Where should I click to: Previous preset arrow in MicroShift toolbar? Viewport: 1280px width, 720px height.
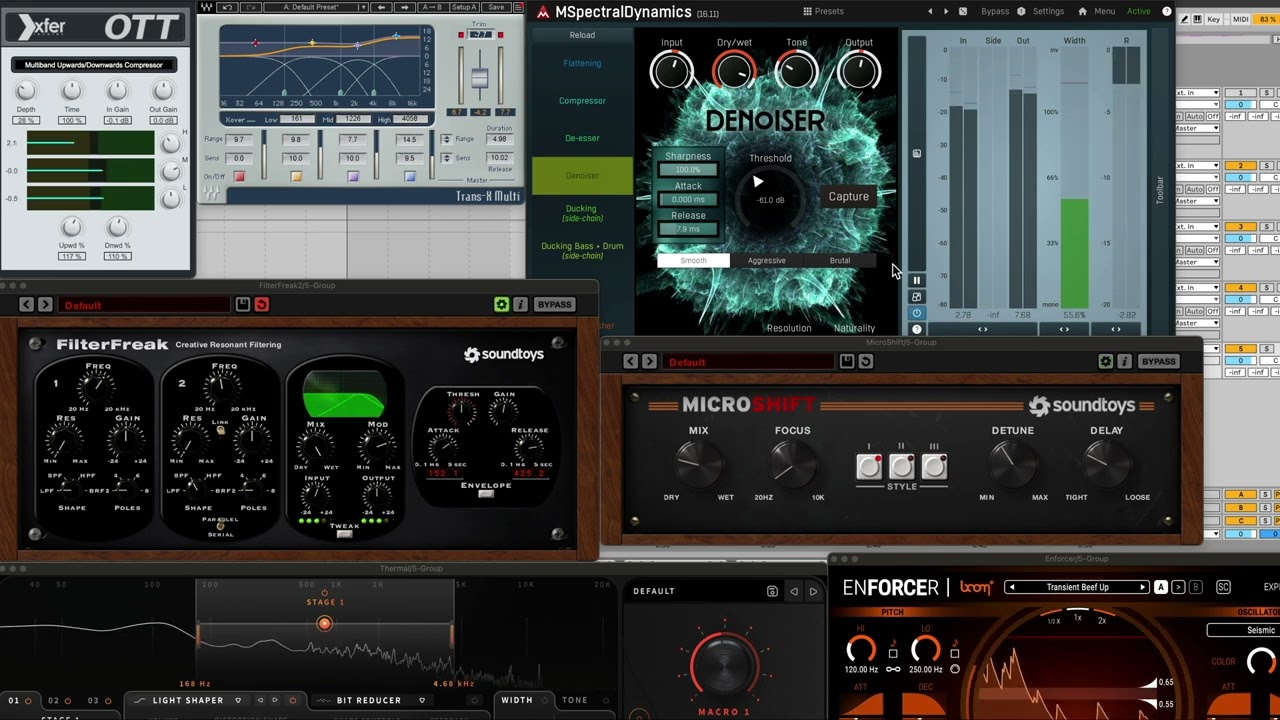coord(630,361)
